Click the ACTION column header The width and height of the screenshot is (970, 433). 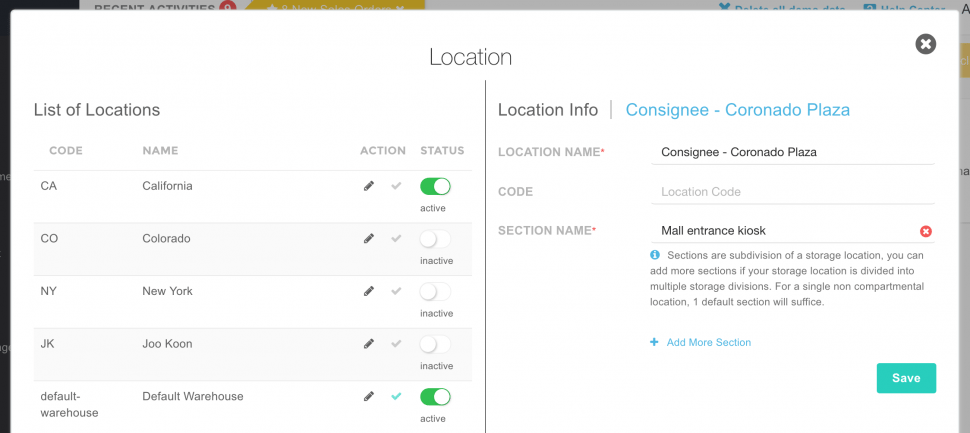coord(383,150)
